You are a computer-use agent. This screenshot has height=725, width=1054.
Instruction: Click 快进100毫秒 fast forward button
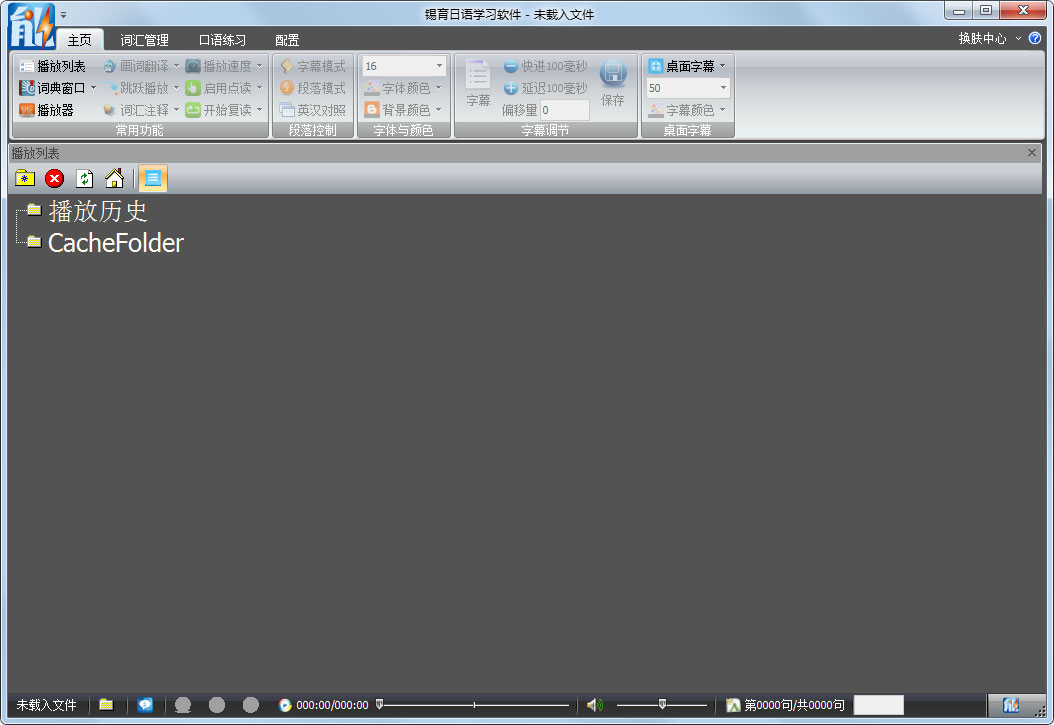tap(545, 66)
